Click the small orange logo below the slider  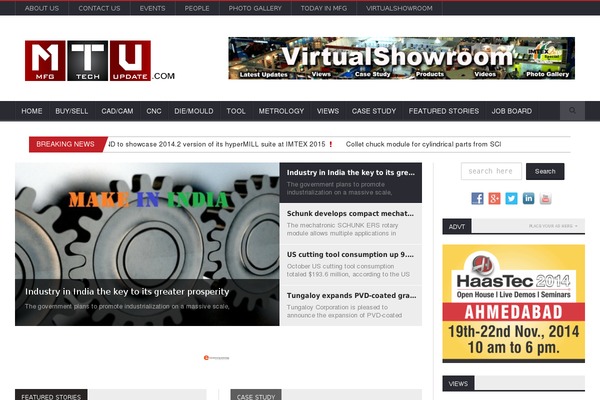click(x=216, y=358)
